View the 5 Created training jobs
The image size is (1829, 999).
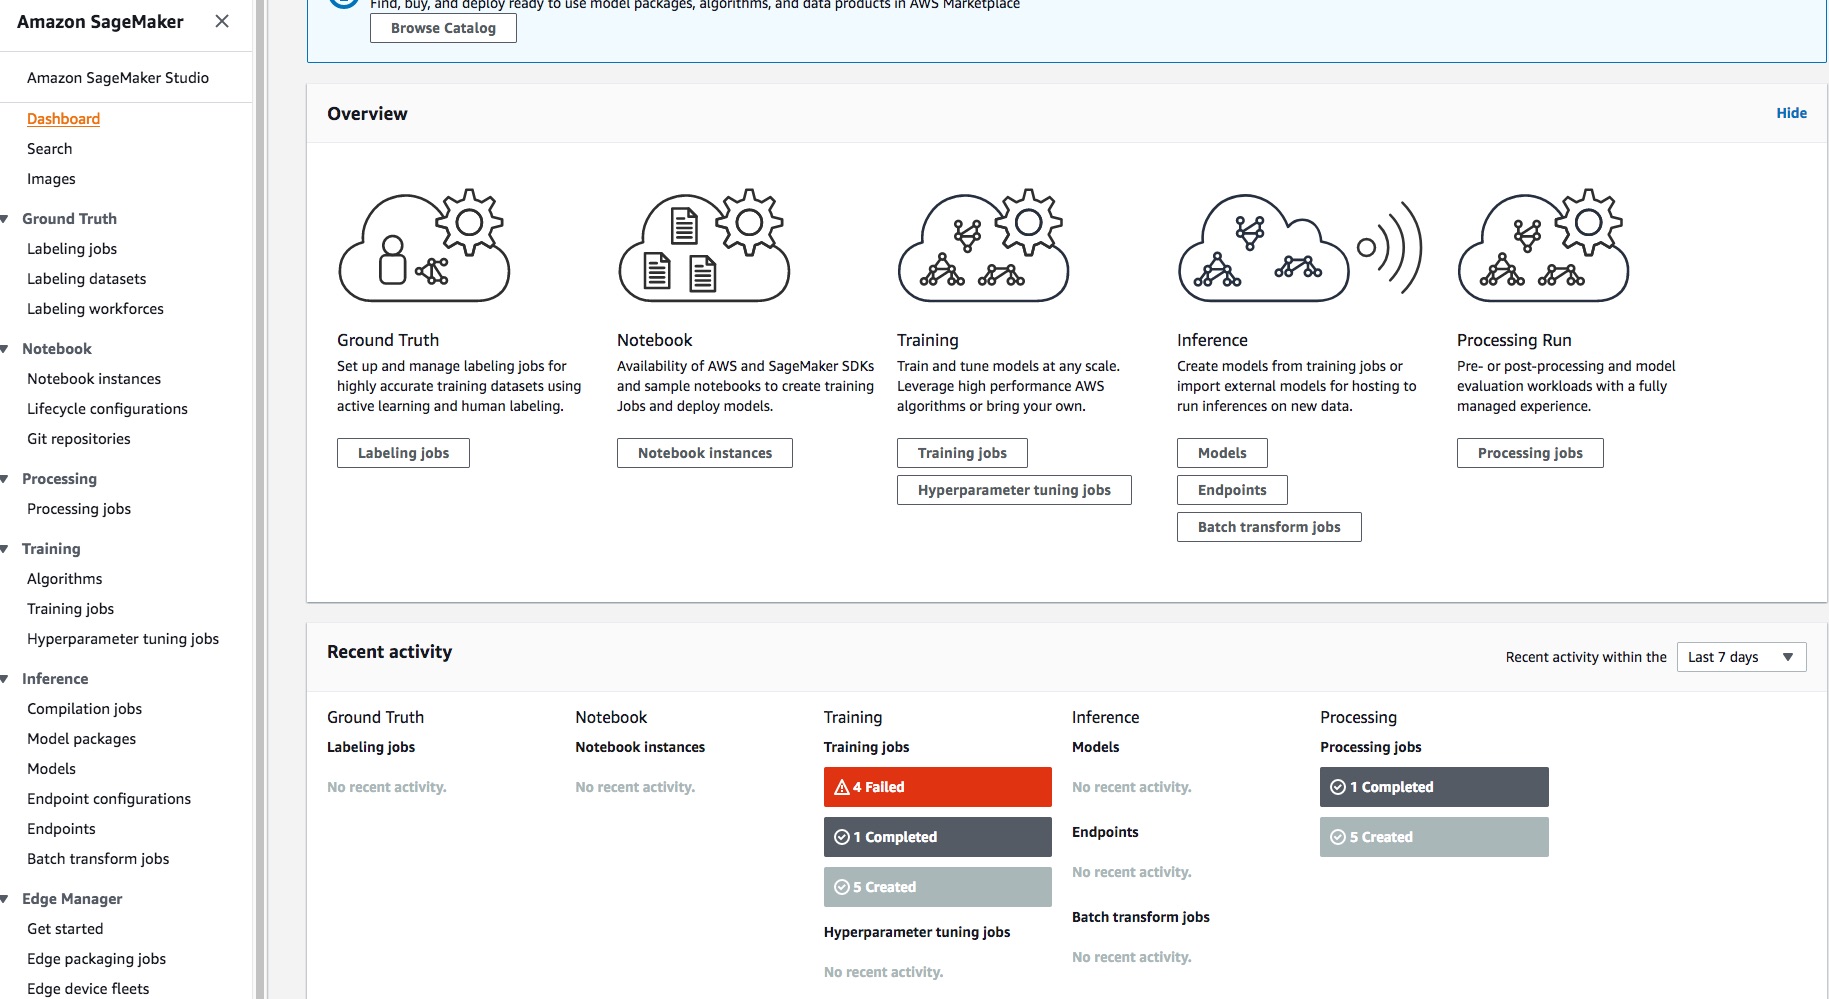coord(938,887)
